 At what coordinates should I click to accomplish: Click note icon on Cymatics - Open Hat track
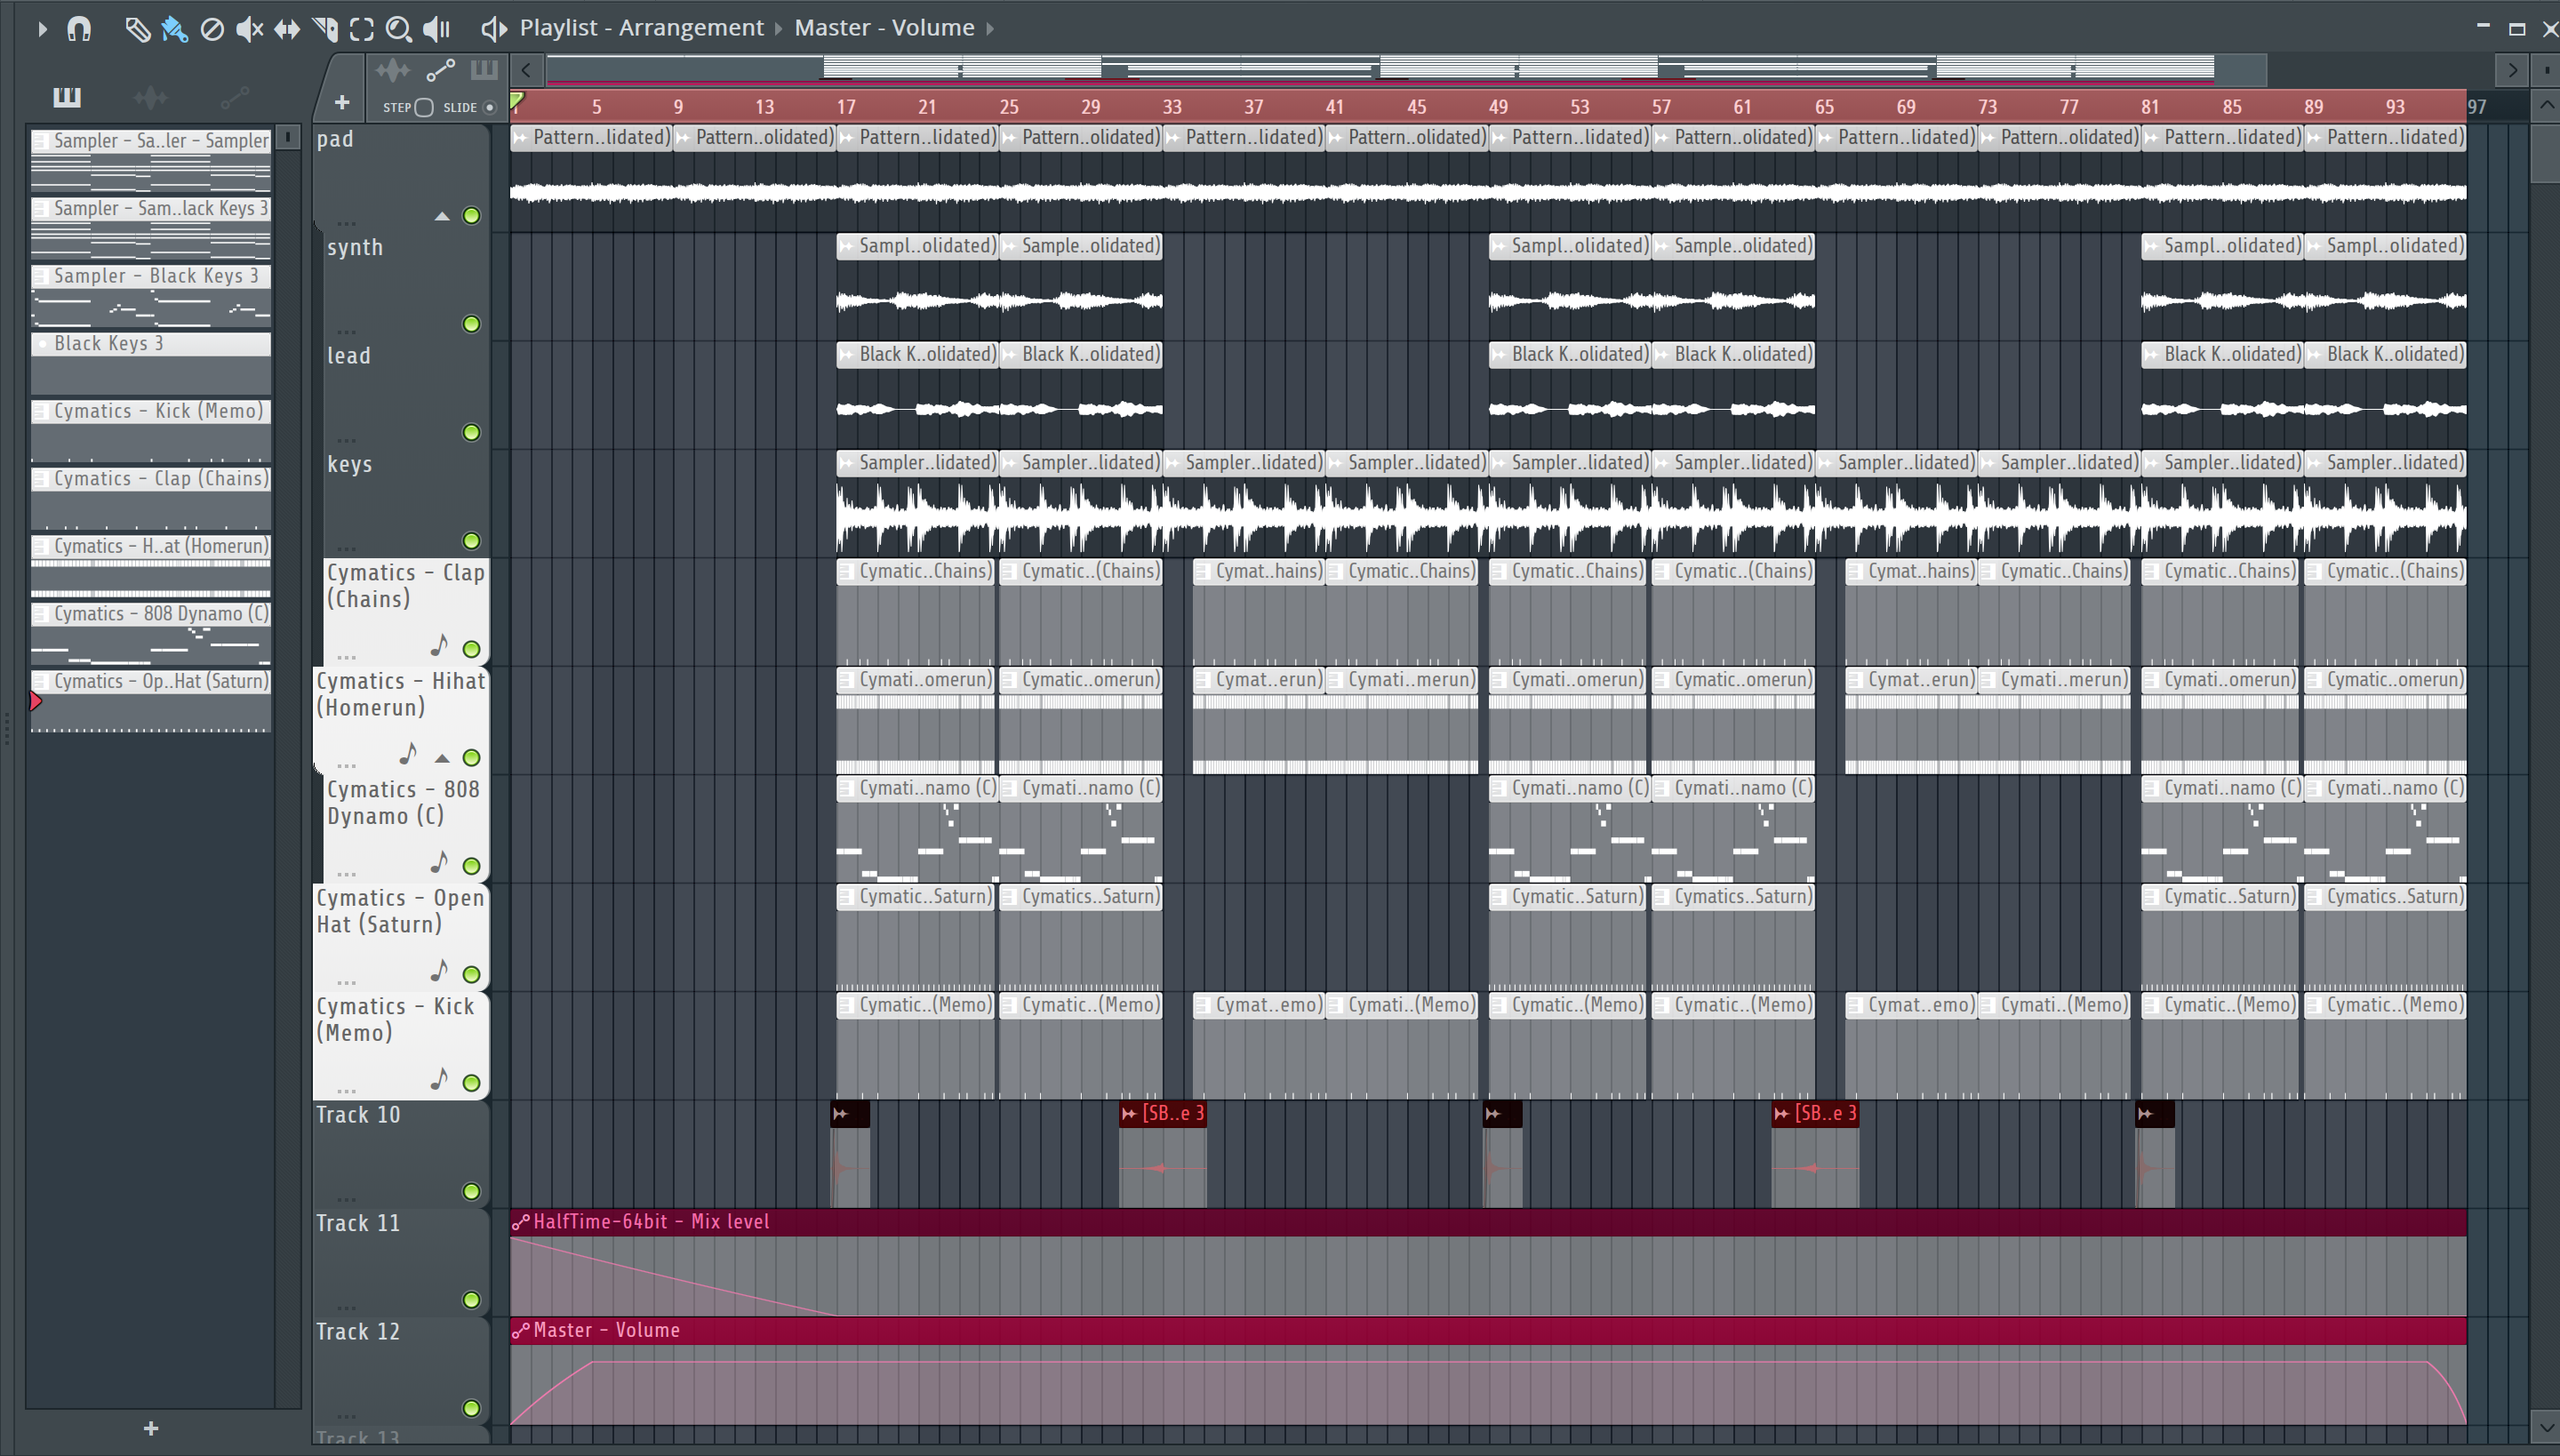(439, 971)
